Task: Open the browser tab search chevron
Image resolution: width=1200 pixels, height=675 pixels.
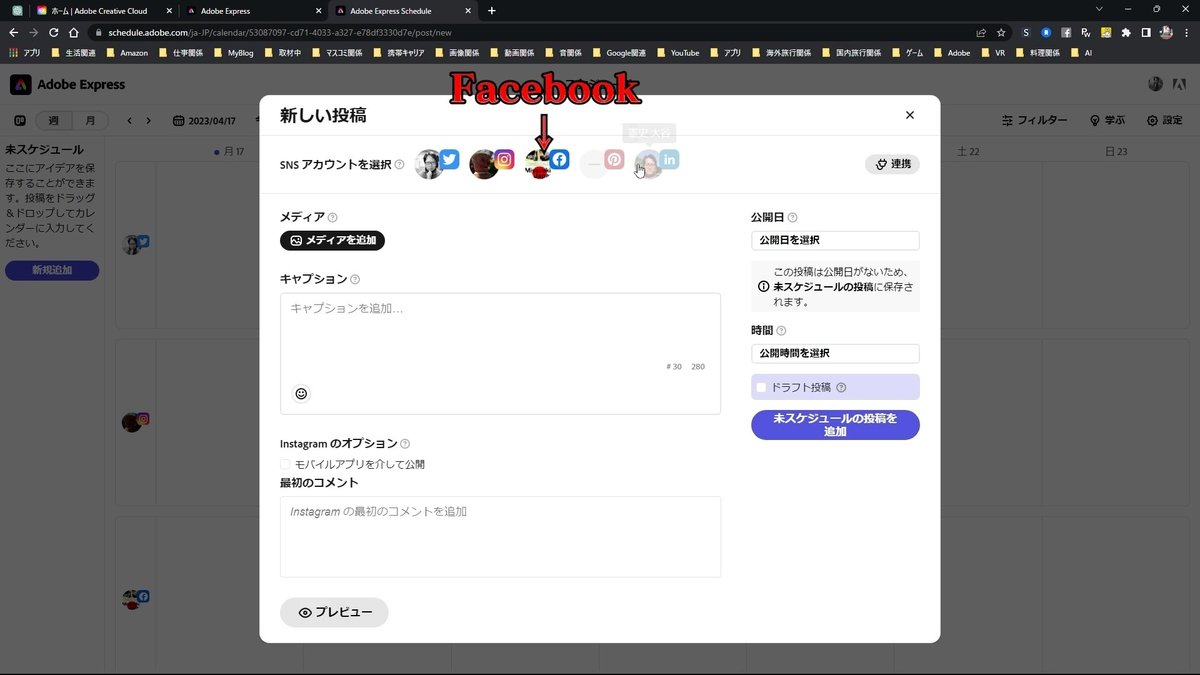Action: (x=1099, y=9)
